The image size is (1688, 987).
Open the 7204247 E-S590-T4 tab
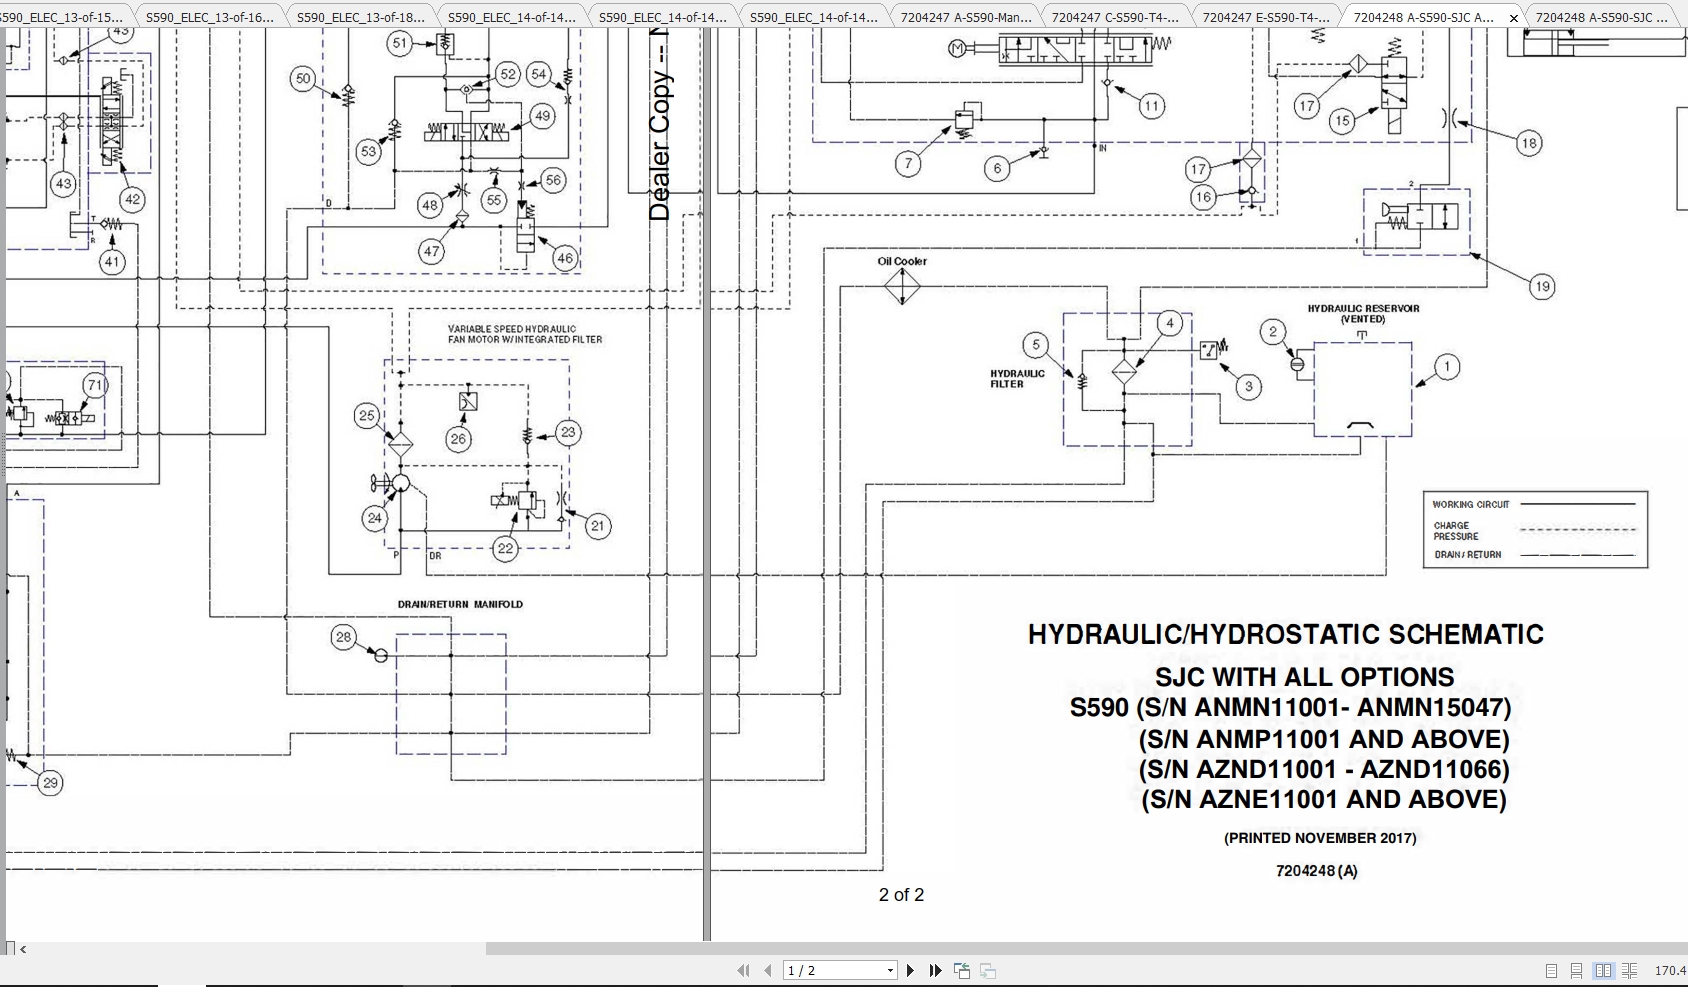tap(1263, 16)
